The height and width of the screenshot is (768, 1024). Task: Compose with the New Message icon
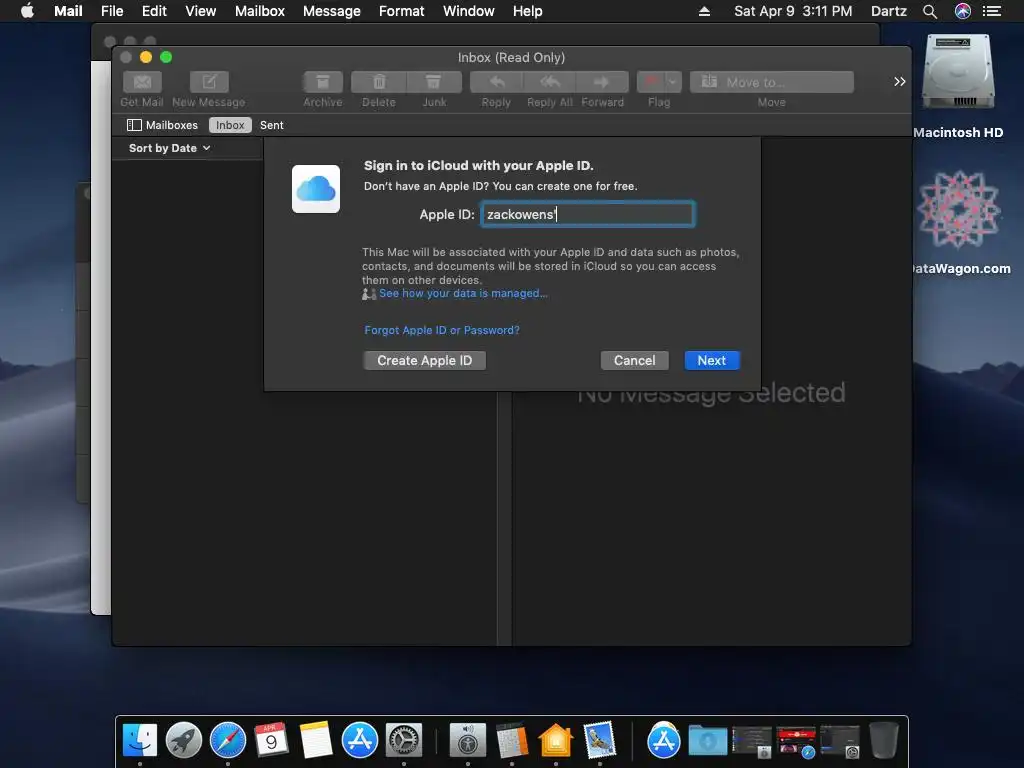coord(209,82)
